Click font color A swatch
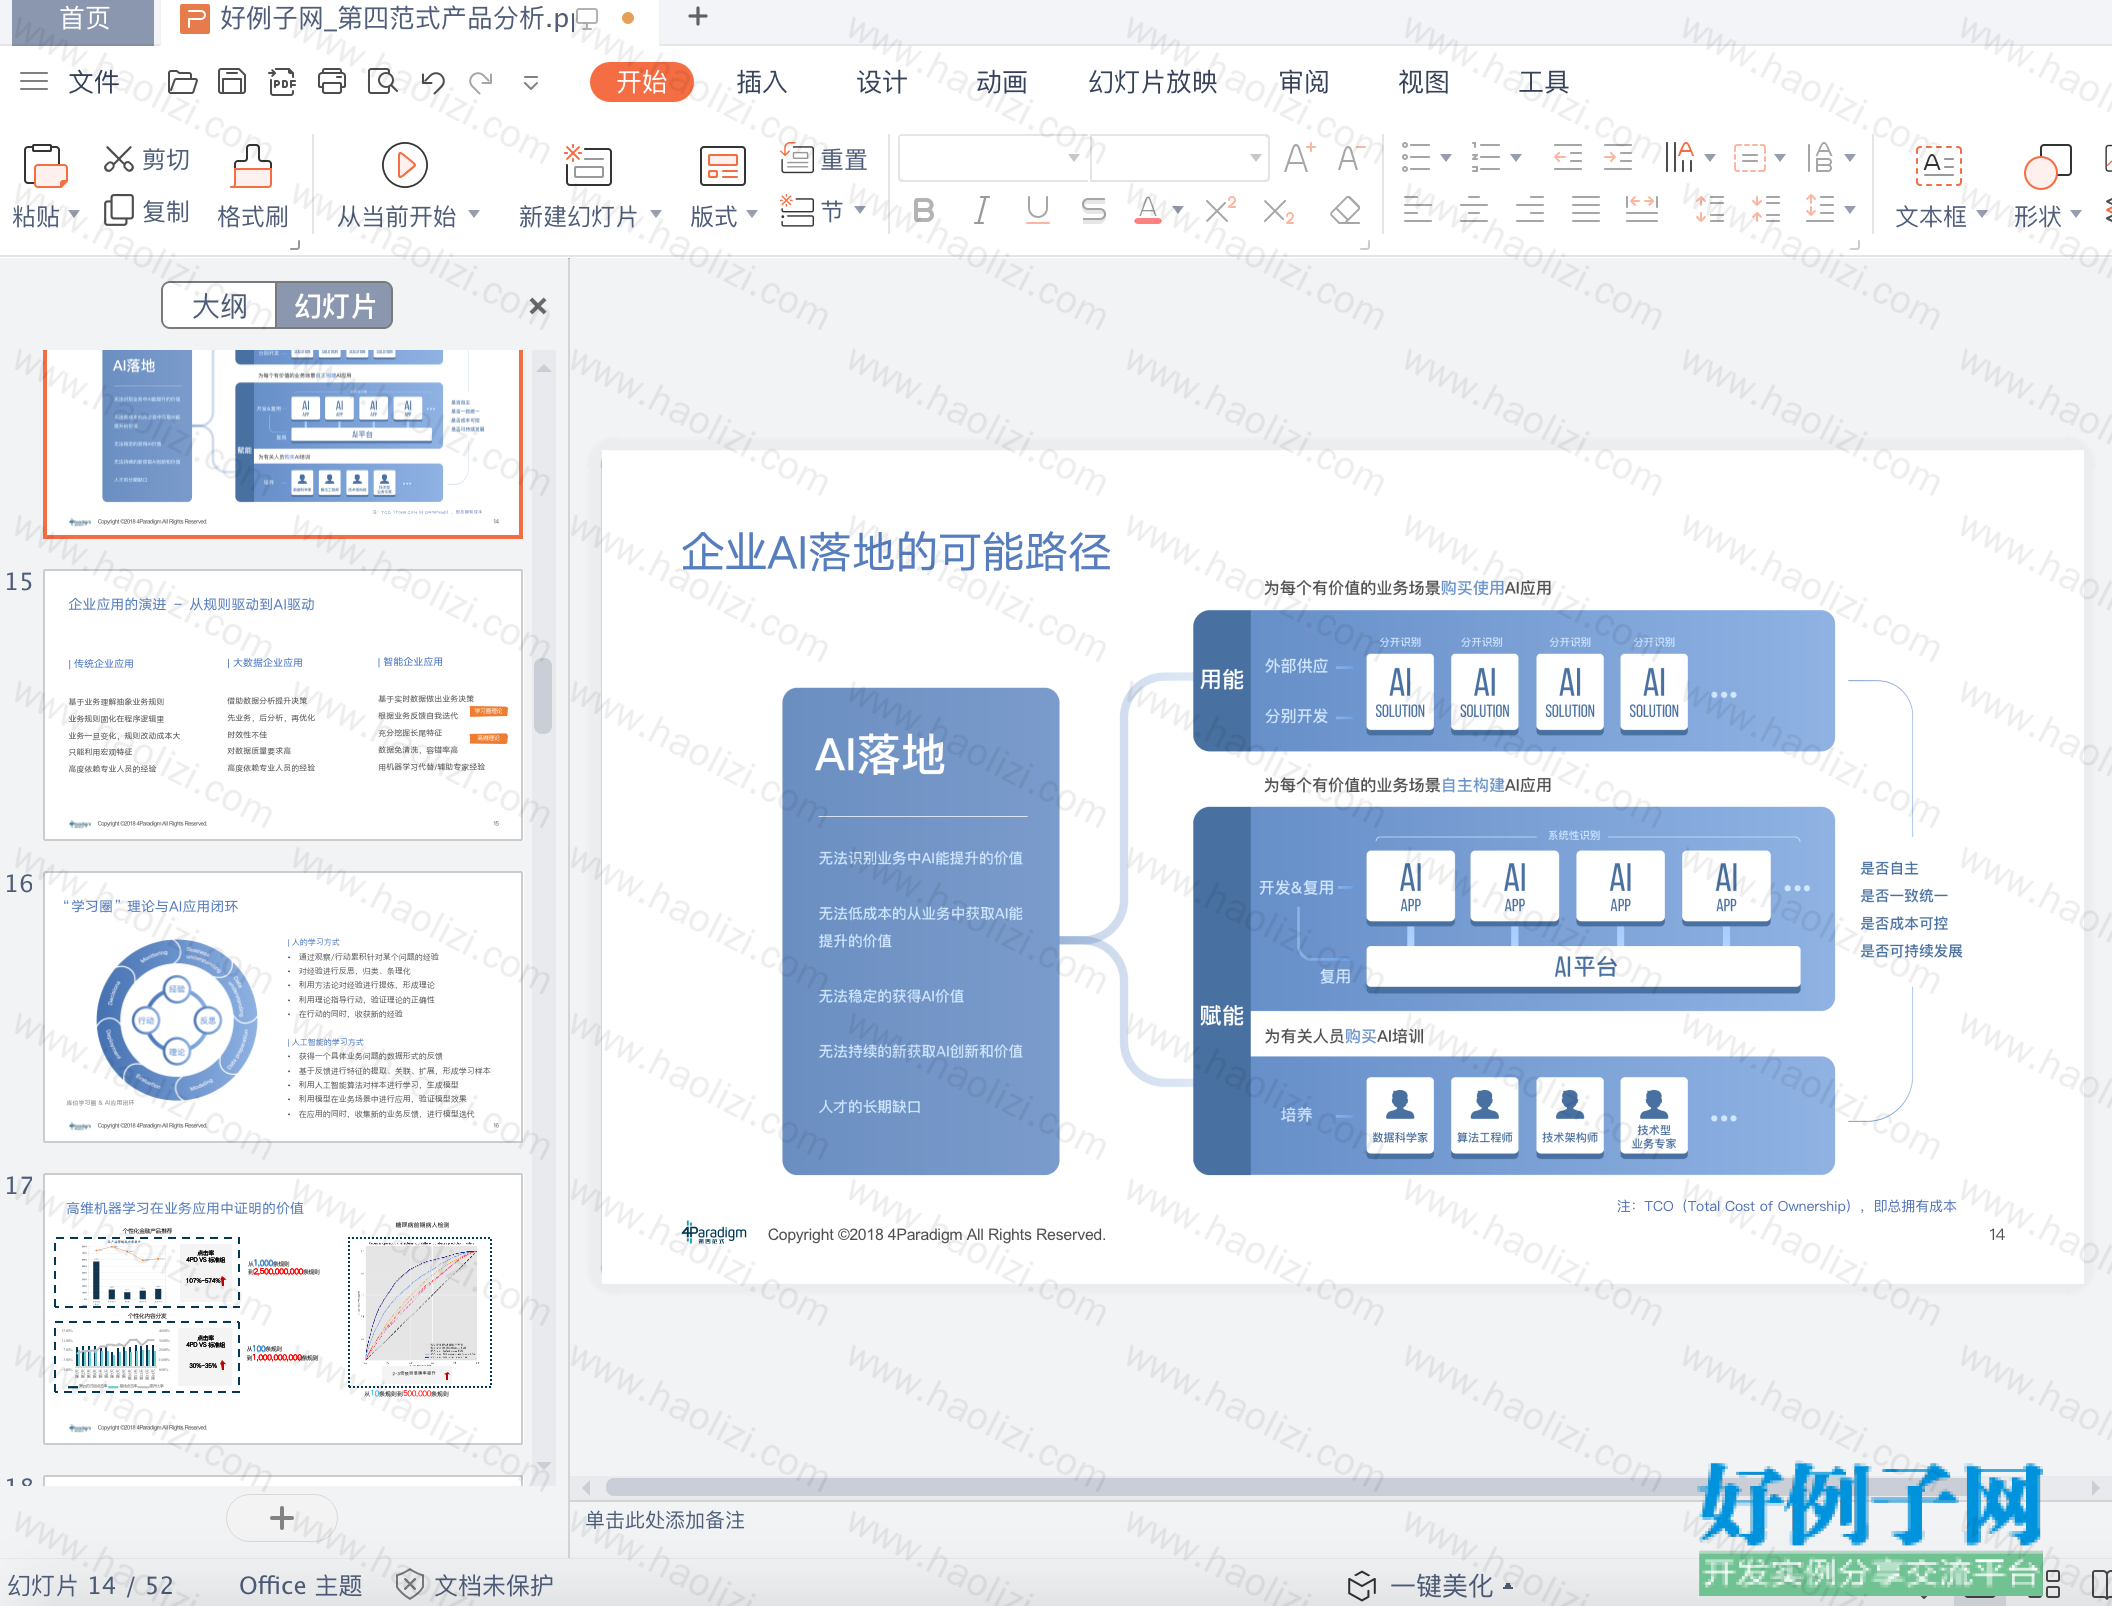The height and width of the screenshot is (1606, 2112). [x=1148, y=211]
